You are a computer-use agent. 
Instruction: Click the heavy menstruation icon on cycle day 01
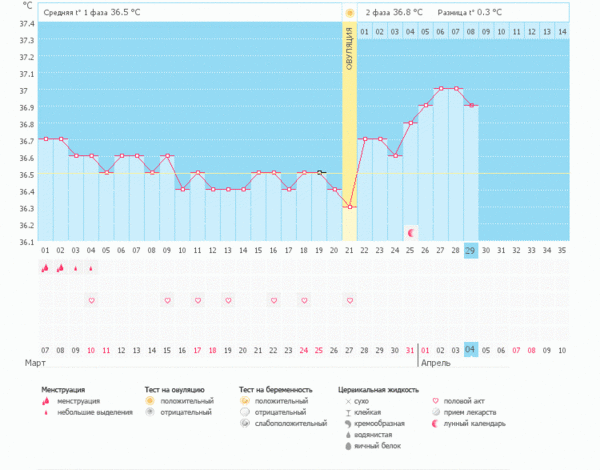[x=45, y=268]
